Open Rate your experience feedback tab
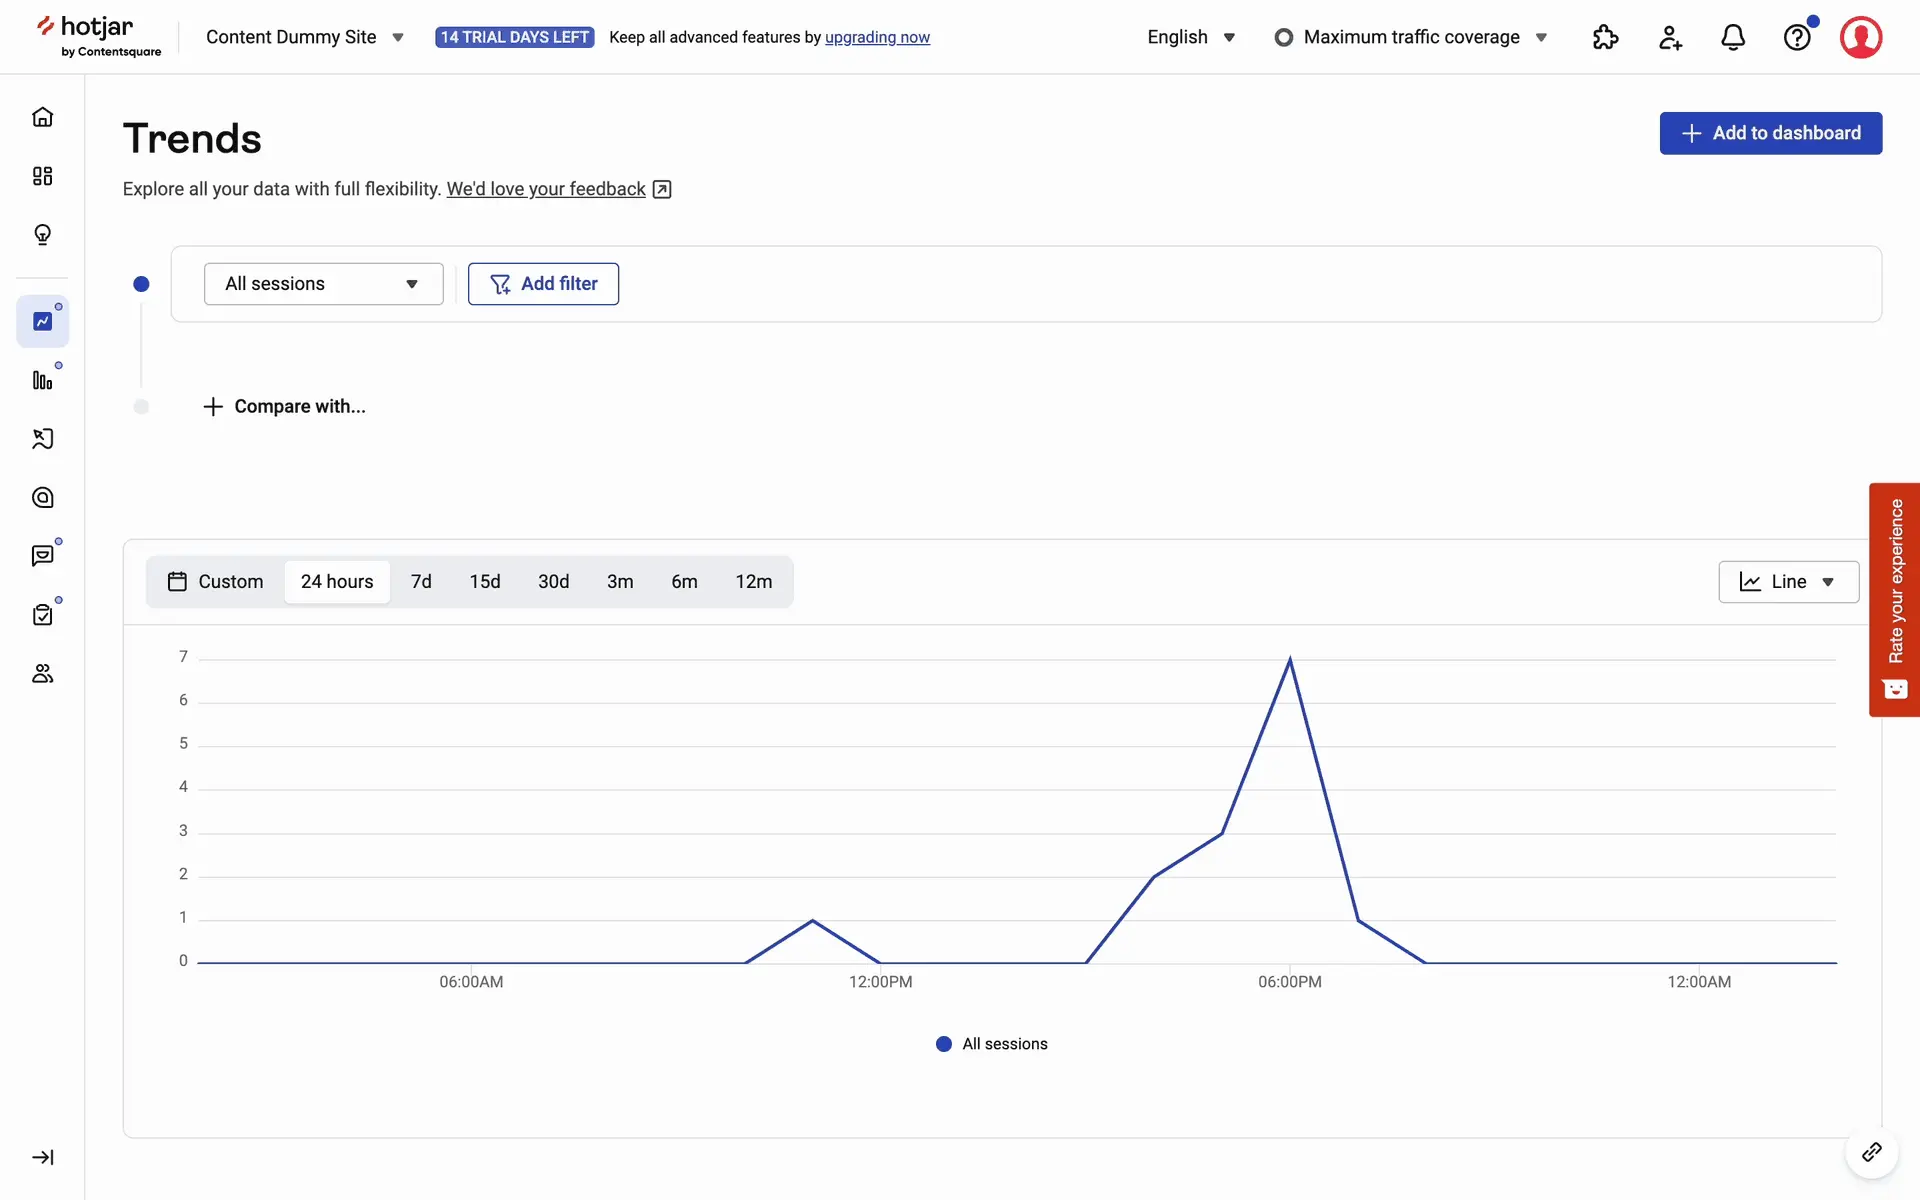 tap(1894, 600)
